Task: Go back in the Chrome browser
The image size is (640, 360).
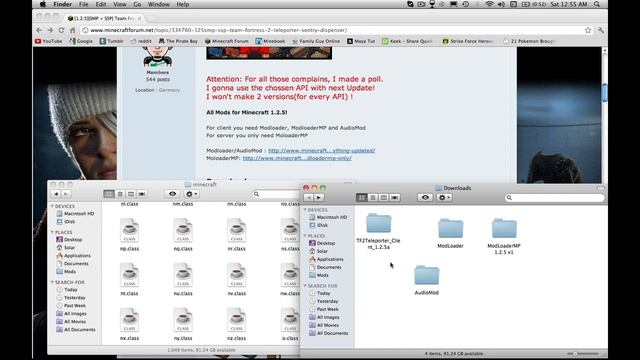Action: click(39, 30)
